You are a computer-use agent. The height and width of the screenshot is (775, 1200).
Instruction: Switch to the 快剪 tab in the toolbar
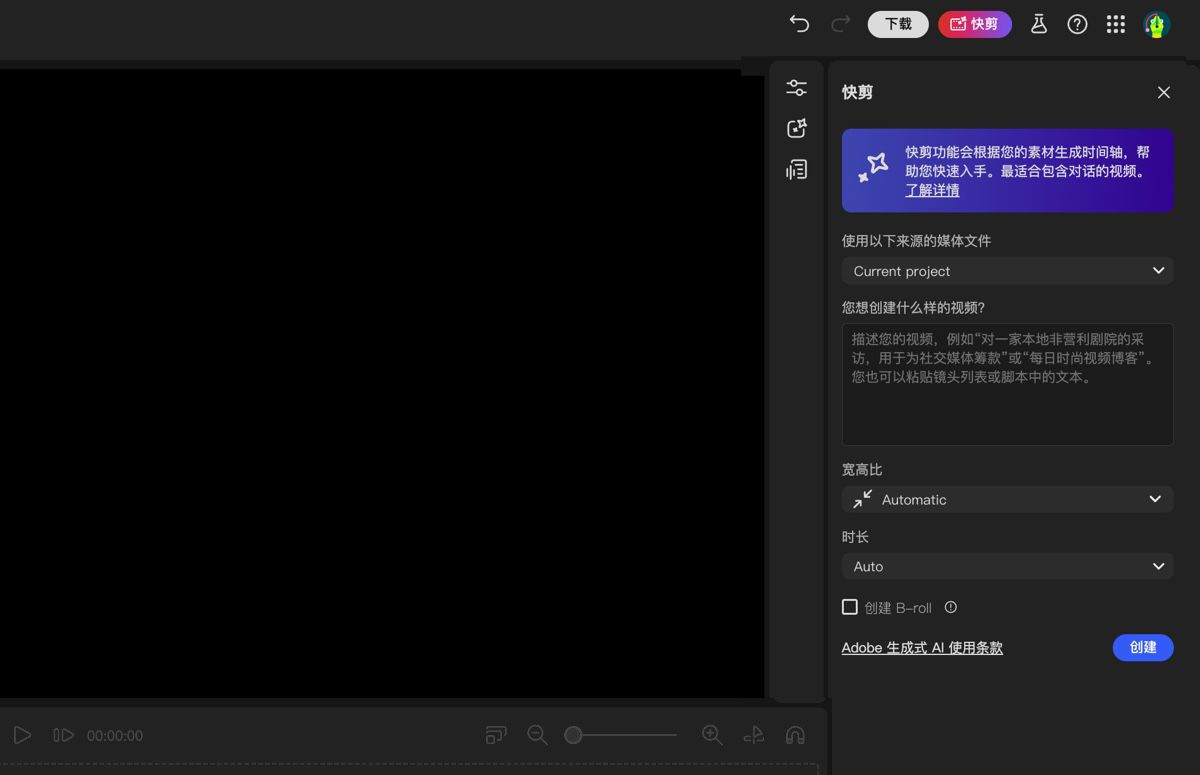point(974,24)
